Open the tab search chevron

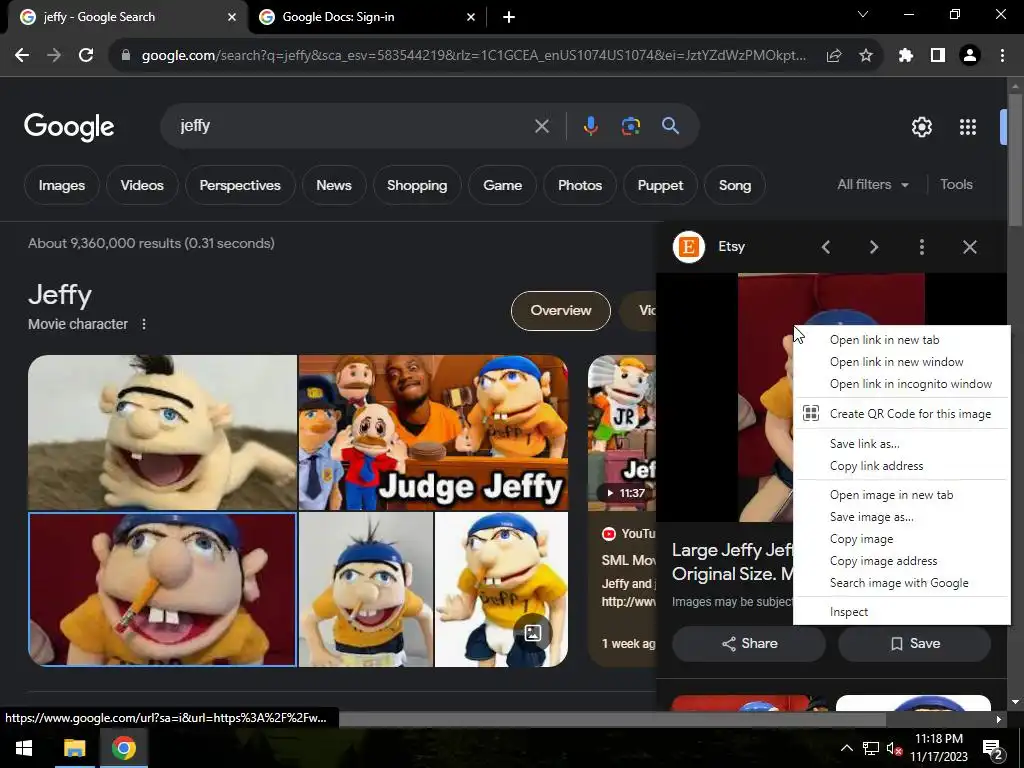tap(863, 14)
